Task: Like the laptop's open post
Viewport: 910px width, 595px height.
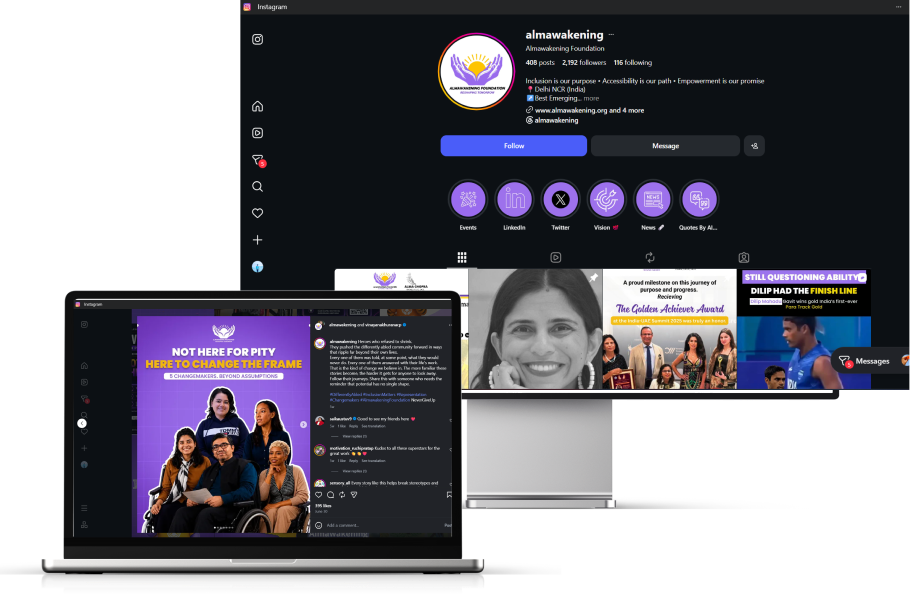Action: pos(319,495)
